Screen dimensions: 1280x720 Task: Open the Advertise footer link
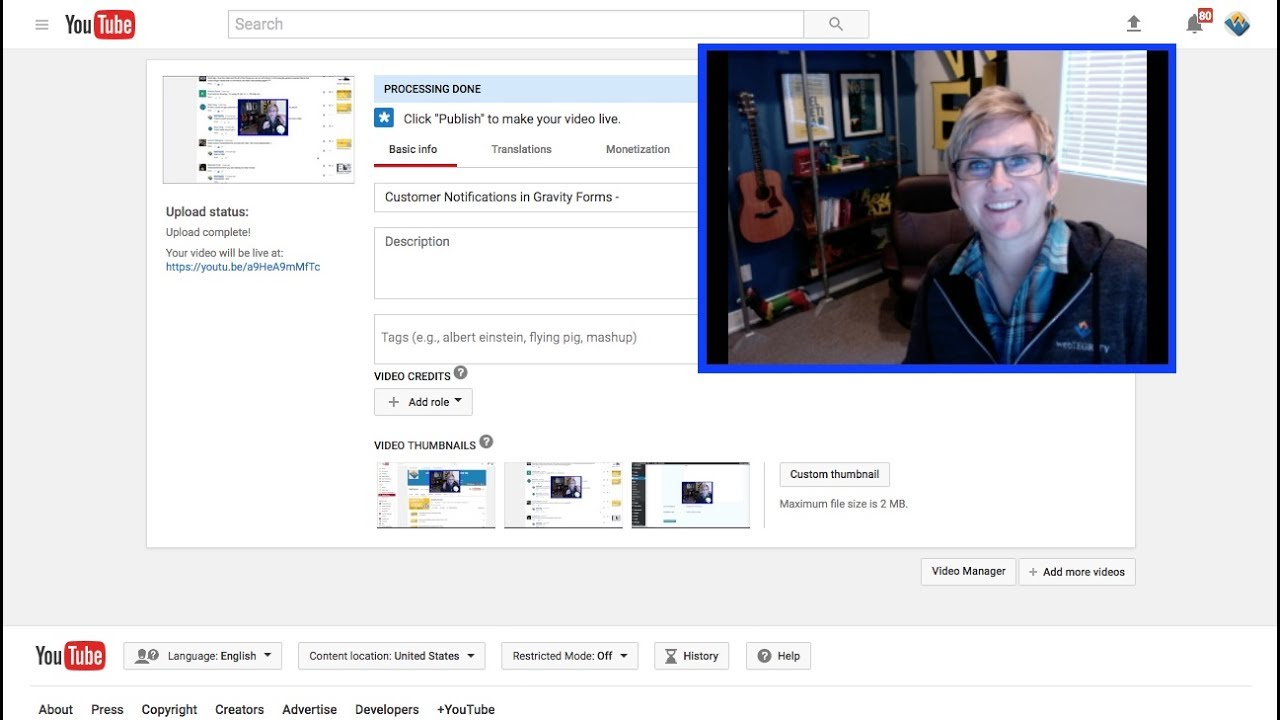(309, 709)
